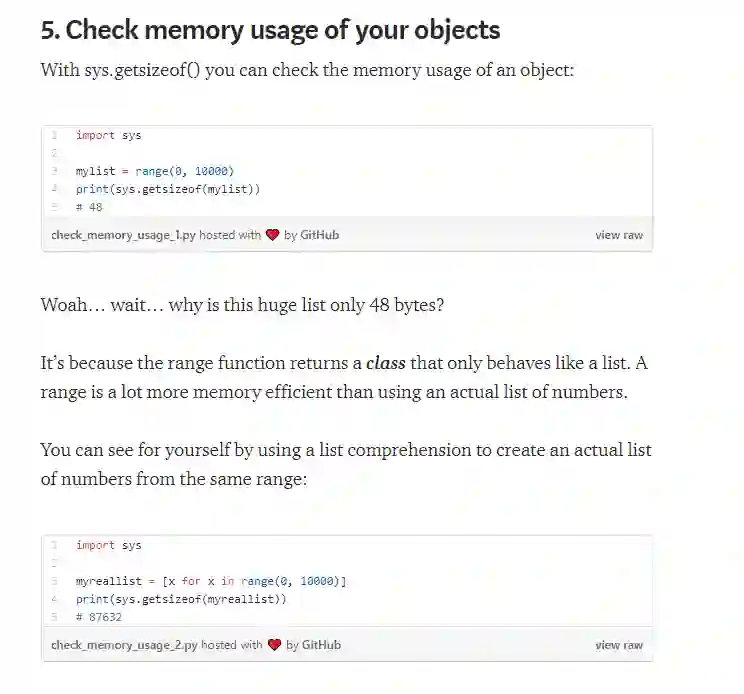
Task: Open check_memory_usage_1.py file link
Action: pos(123,236)
